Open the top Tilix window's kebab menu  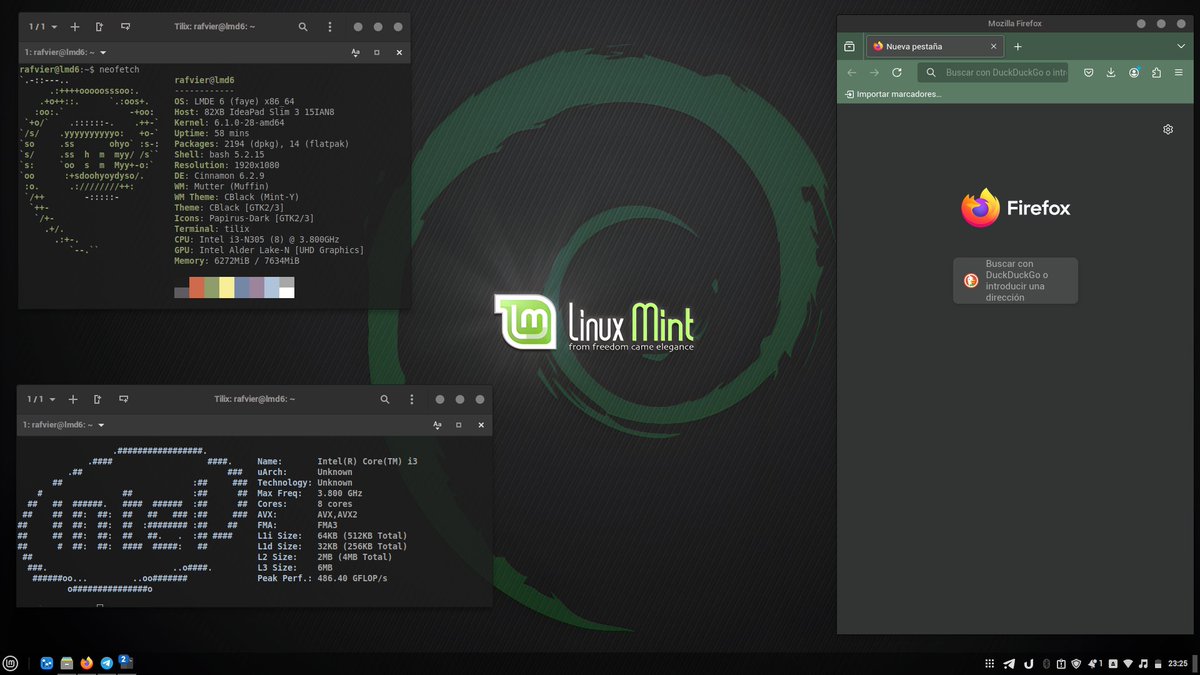(x=330, y=27)
